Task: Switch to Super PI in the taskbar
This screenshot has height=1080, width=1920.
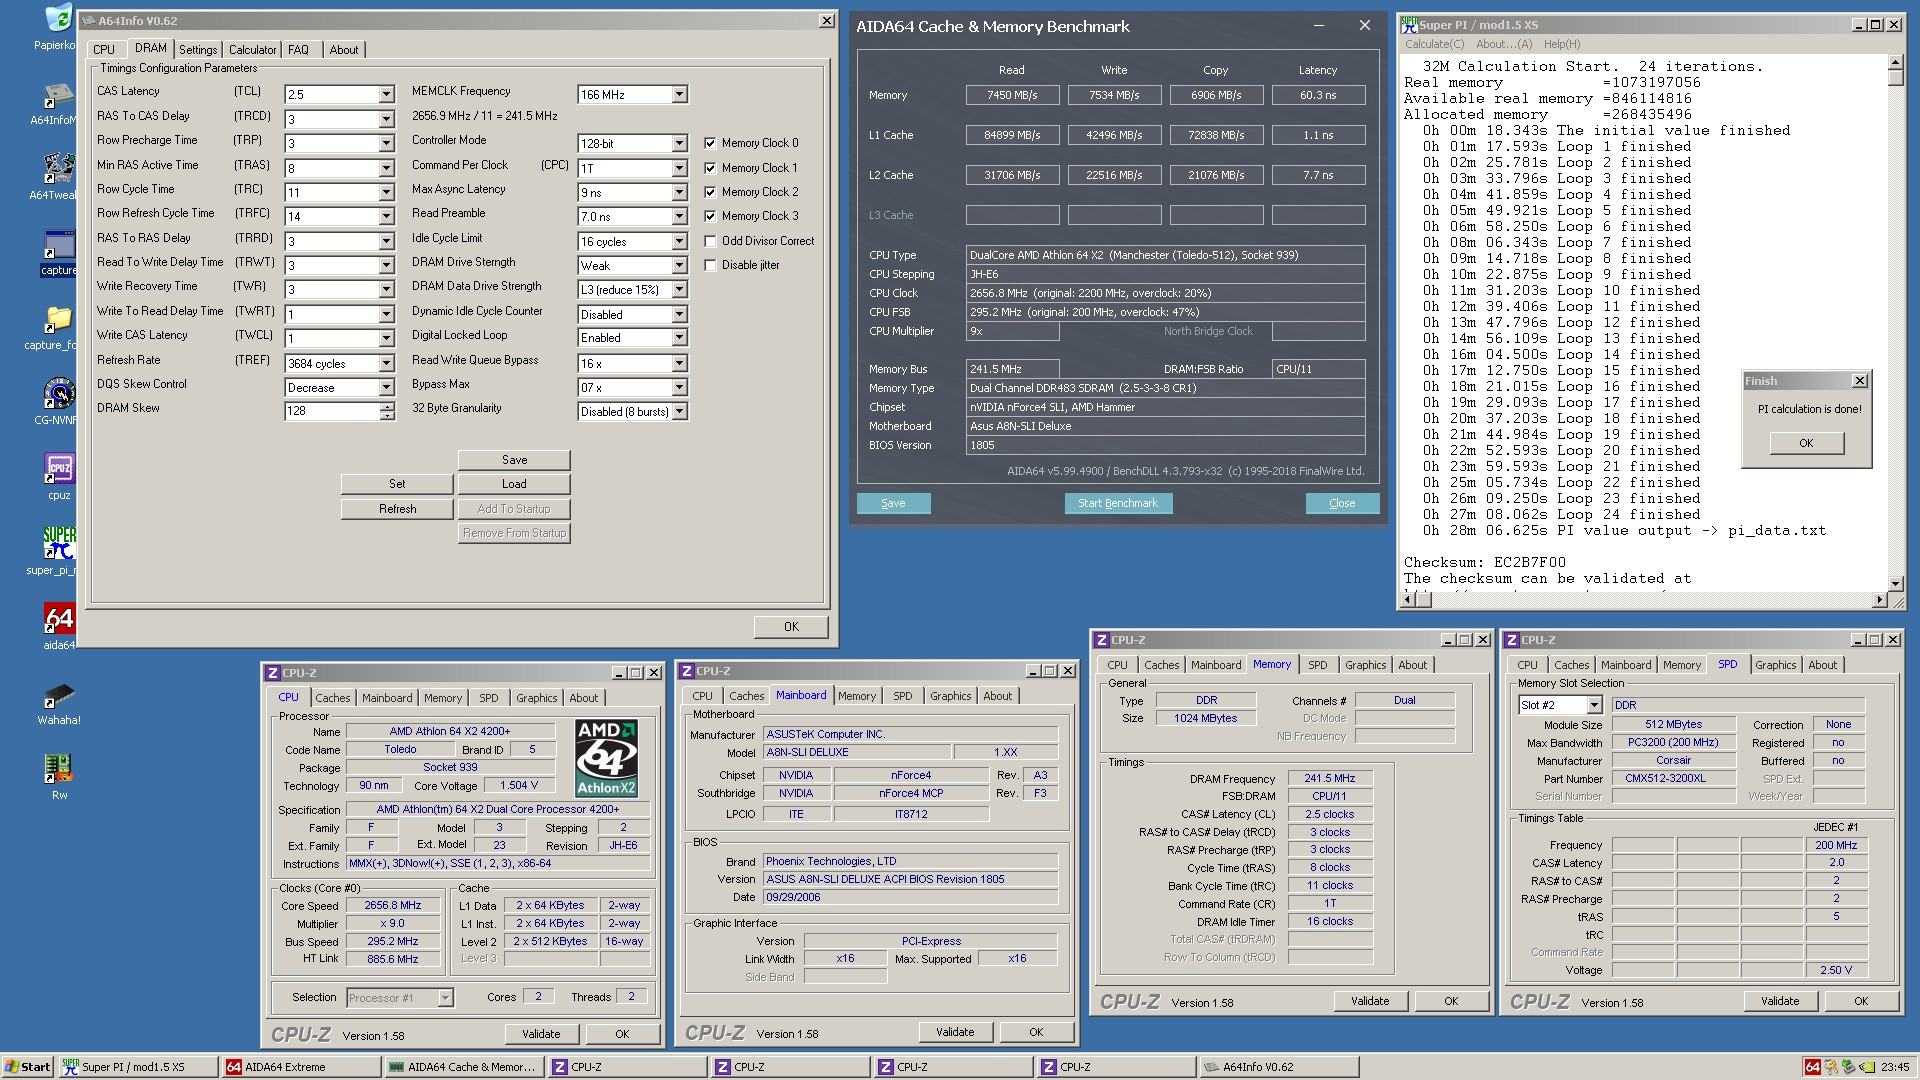Action: pos(137,1067)
